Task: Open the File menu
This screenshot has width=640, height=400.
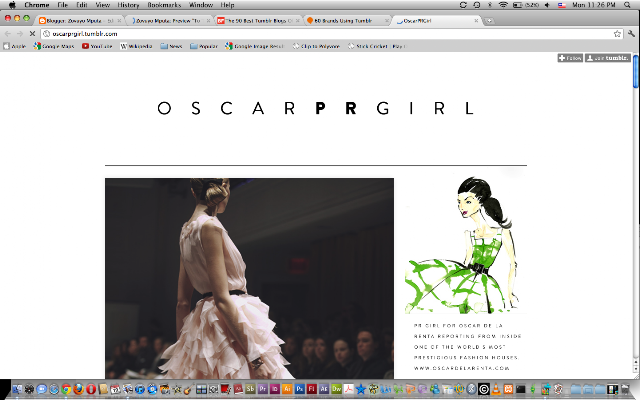Action: [62, 5]
